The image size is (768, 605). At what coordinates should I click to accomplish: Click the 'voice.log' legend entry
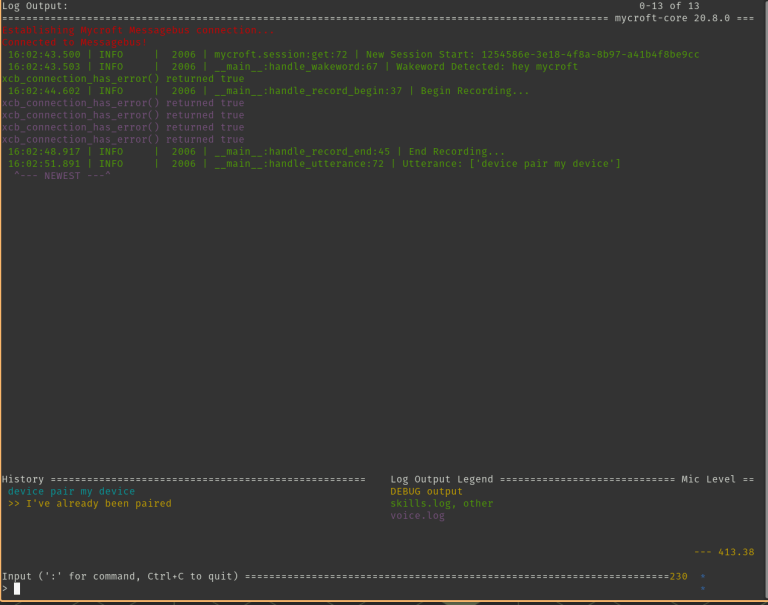click(x=417, y=515)
